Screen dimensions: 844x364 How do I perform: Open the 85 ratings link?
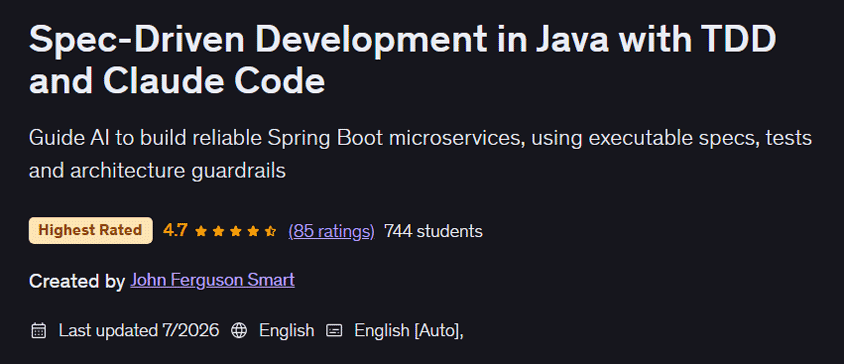coord(331,231)
